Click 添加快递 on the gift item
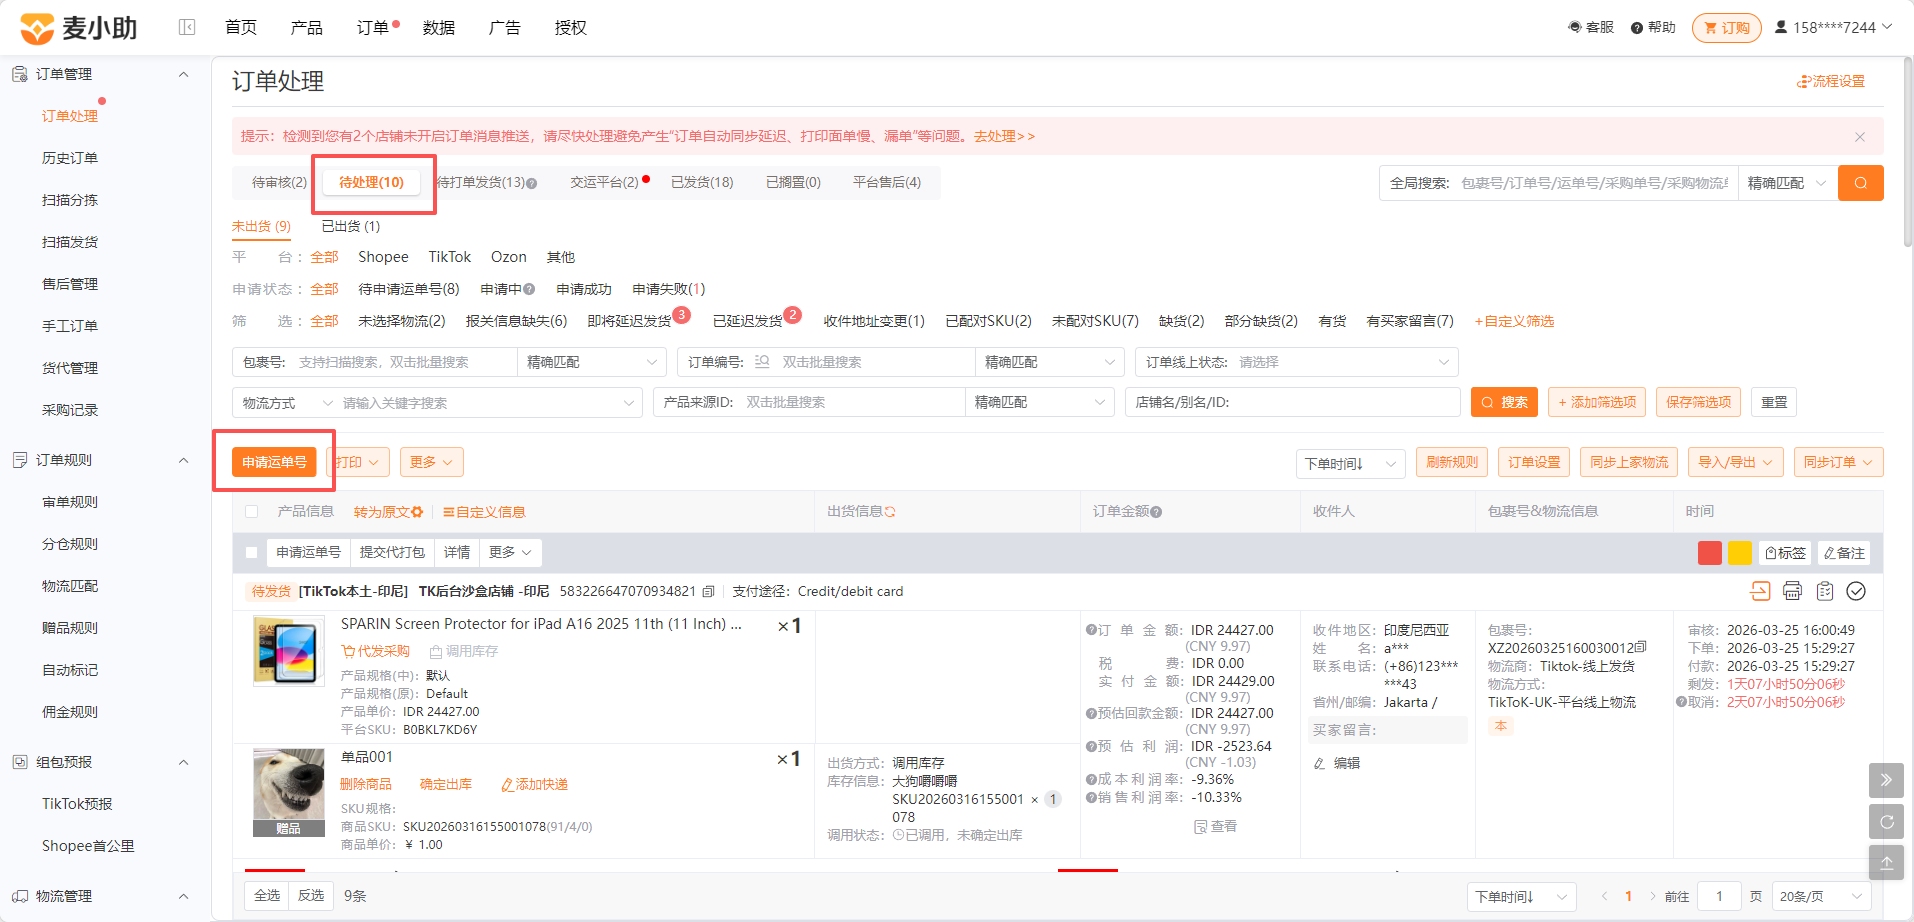This screenshot has height=922, width=1914. [534, 784]
